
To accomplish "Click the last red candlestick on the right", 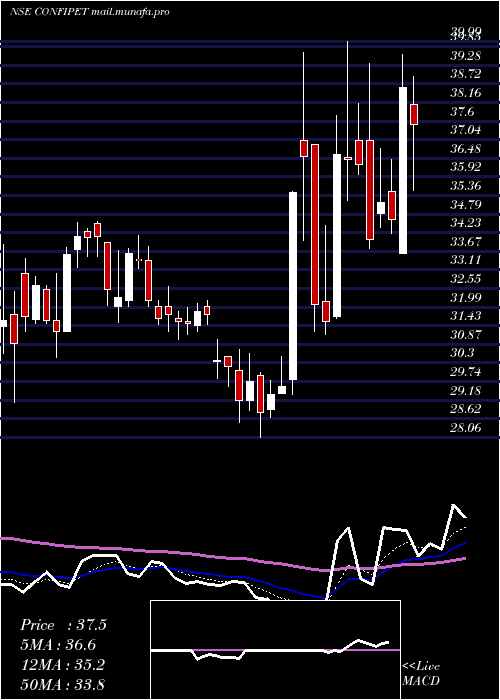I will [x=414, y=114].
